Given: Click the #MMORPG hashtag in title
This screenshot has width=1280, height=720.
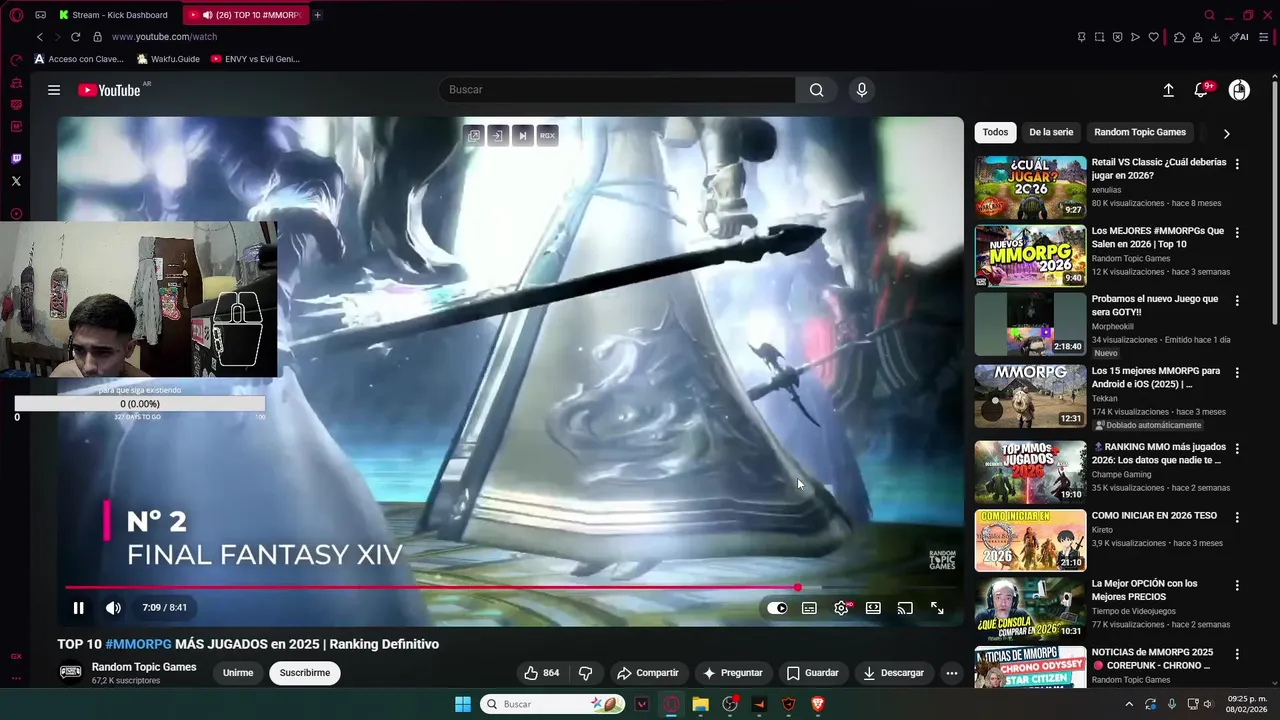Looking at the screenshot, I should click(x=138, y=644).
